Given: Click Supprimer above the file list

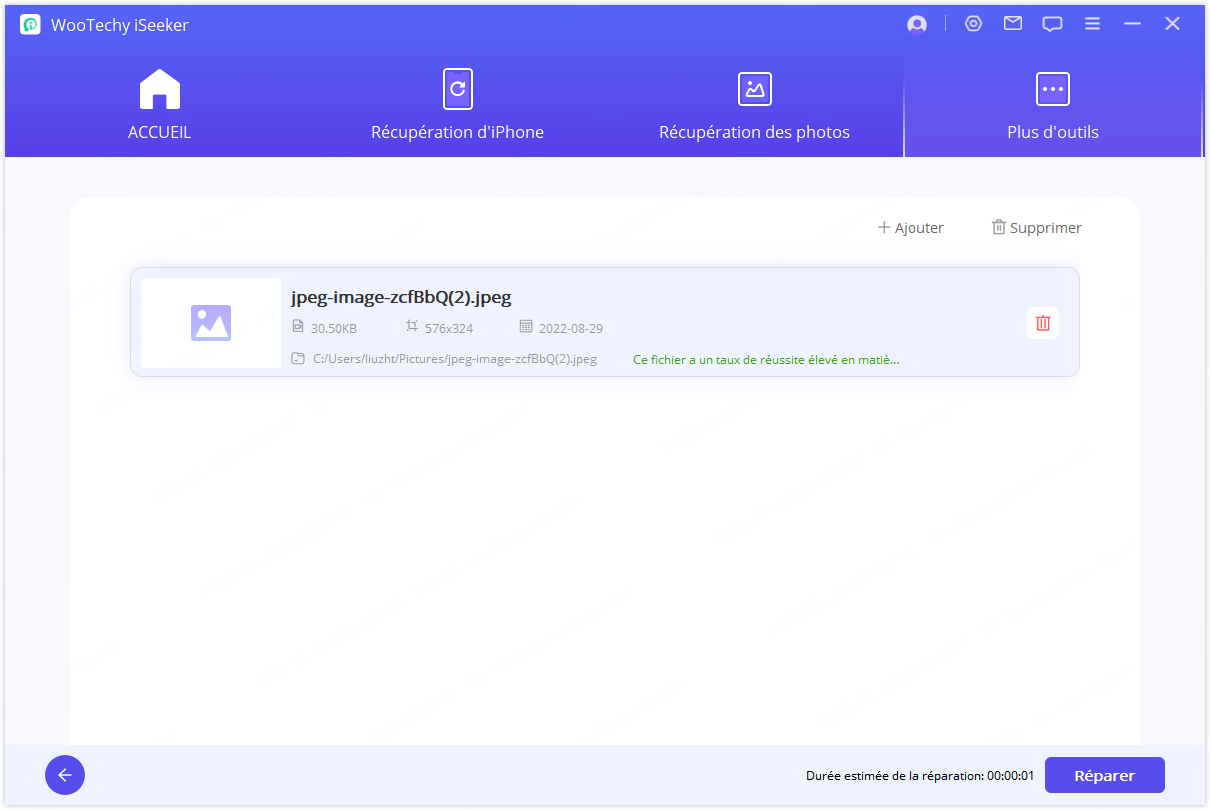Looking at the screenshot, I should tap(1036, 228).
